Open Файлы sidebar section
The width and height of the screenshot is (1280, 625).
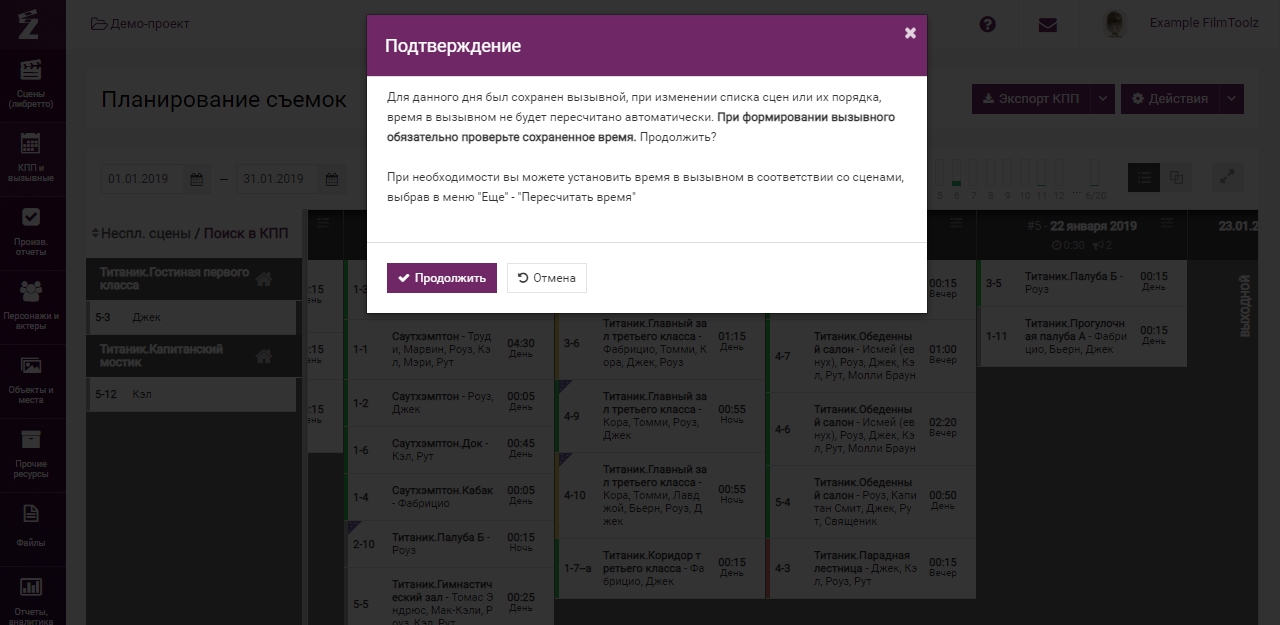(32, 526)
